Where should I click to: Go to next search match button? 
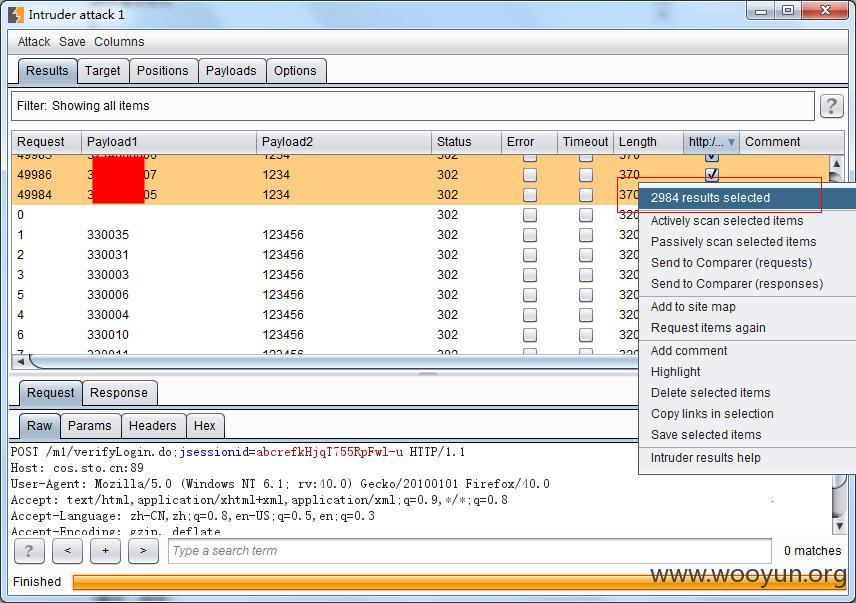[143, 551]
